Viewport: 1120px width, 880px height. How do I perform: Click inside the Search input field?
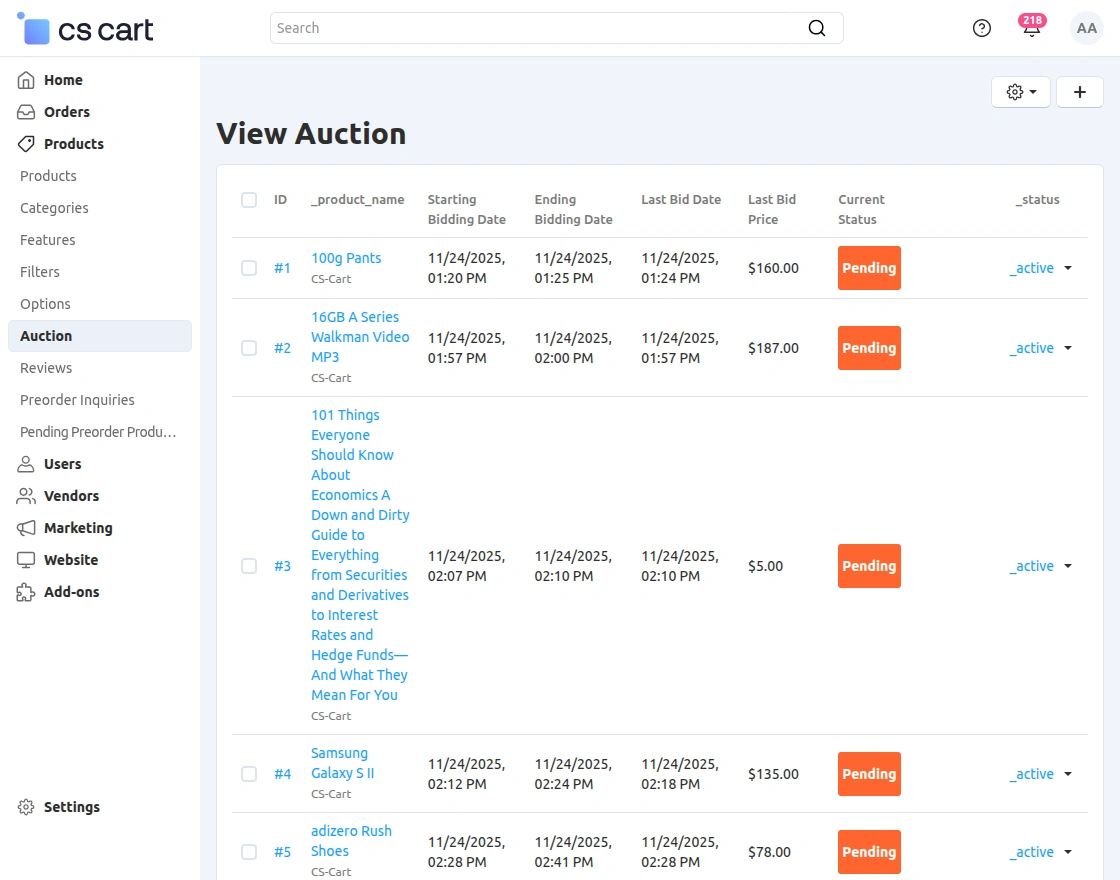pos(500,28)
